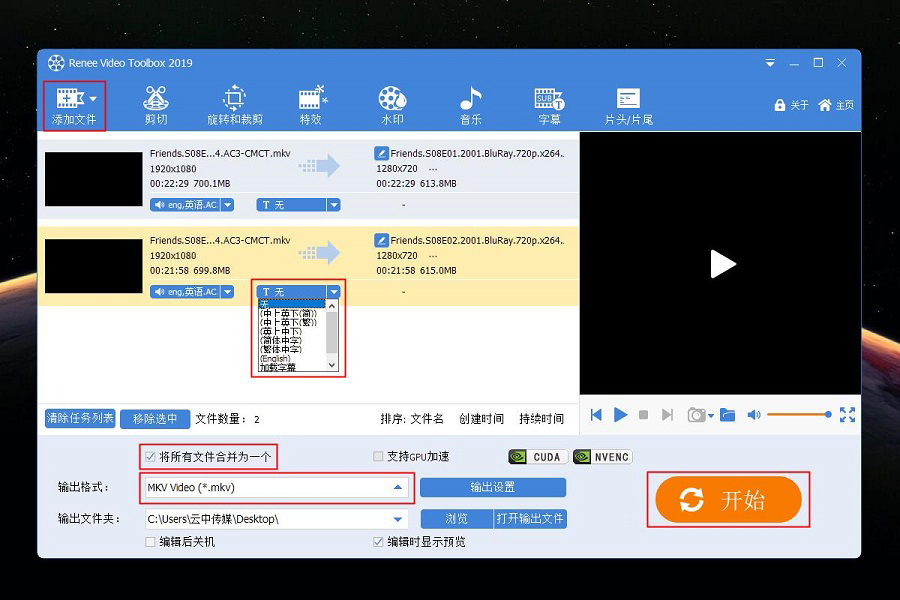Click the Add Files (添加文件) icon
This screenshot has height=600, width=900.
(x=68, y=98)
